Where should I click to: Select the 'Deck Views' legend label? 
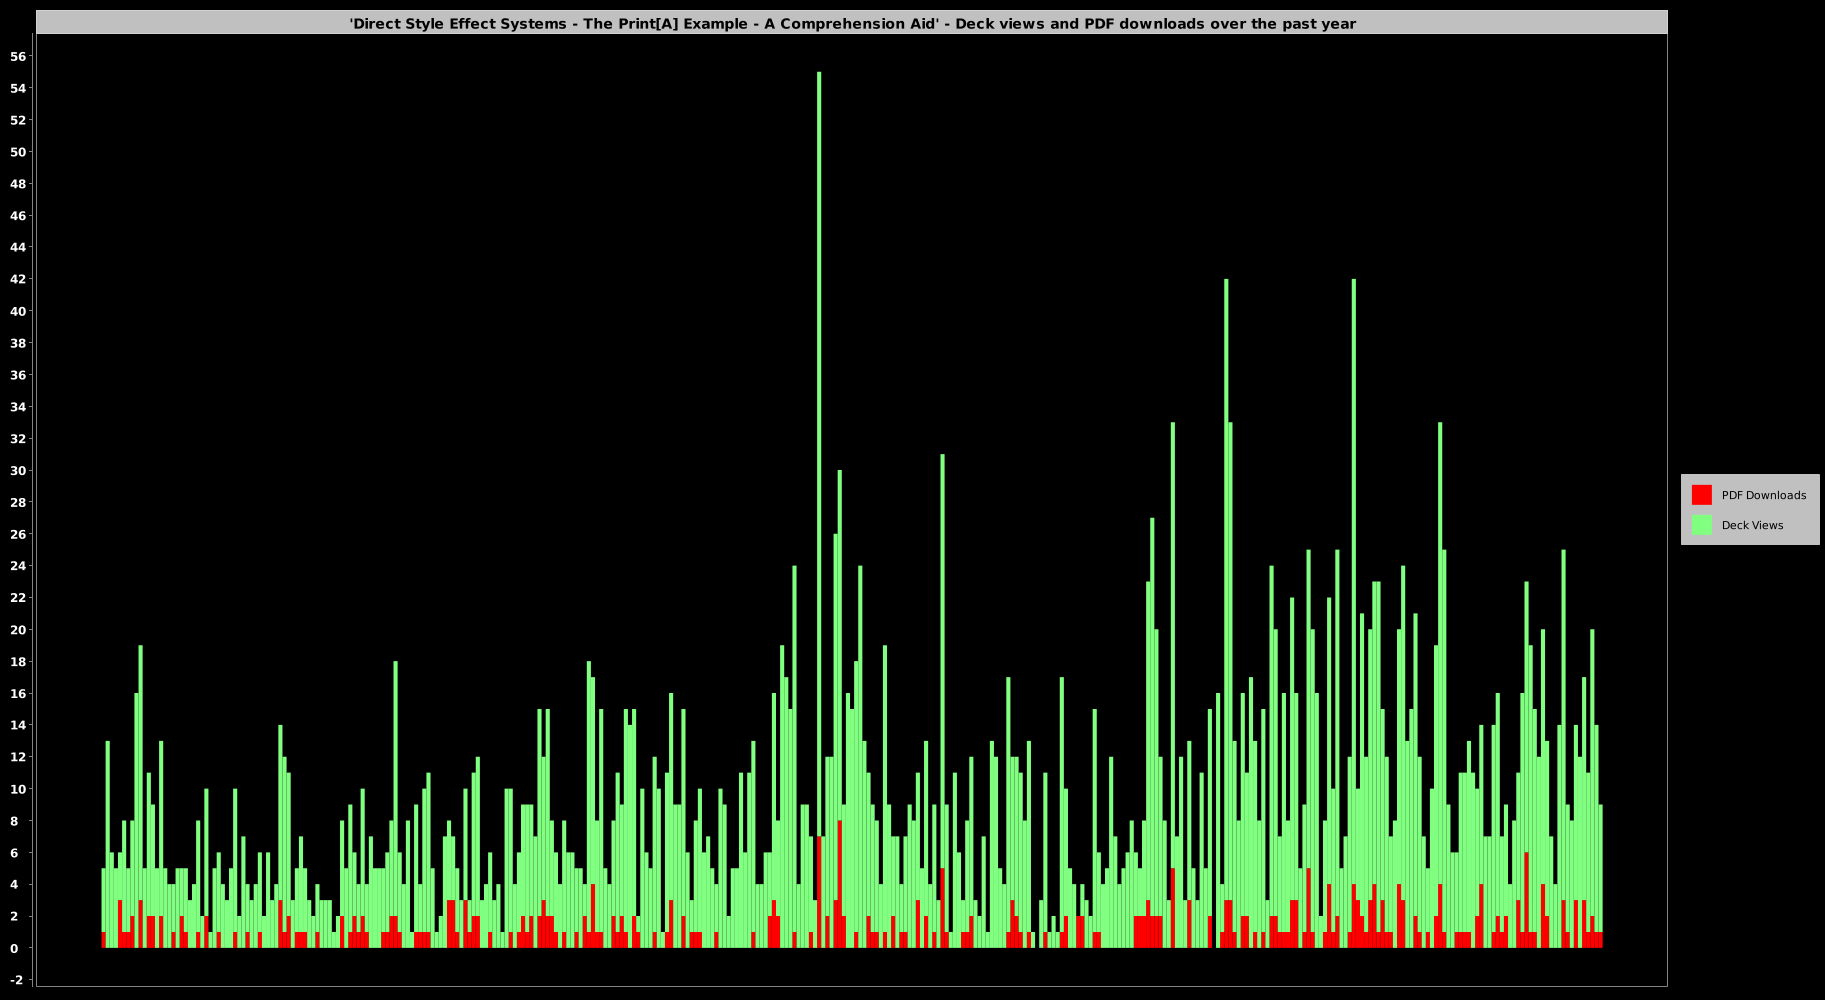coord(1752,525)
